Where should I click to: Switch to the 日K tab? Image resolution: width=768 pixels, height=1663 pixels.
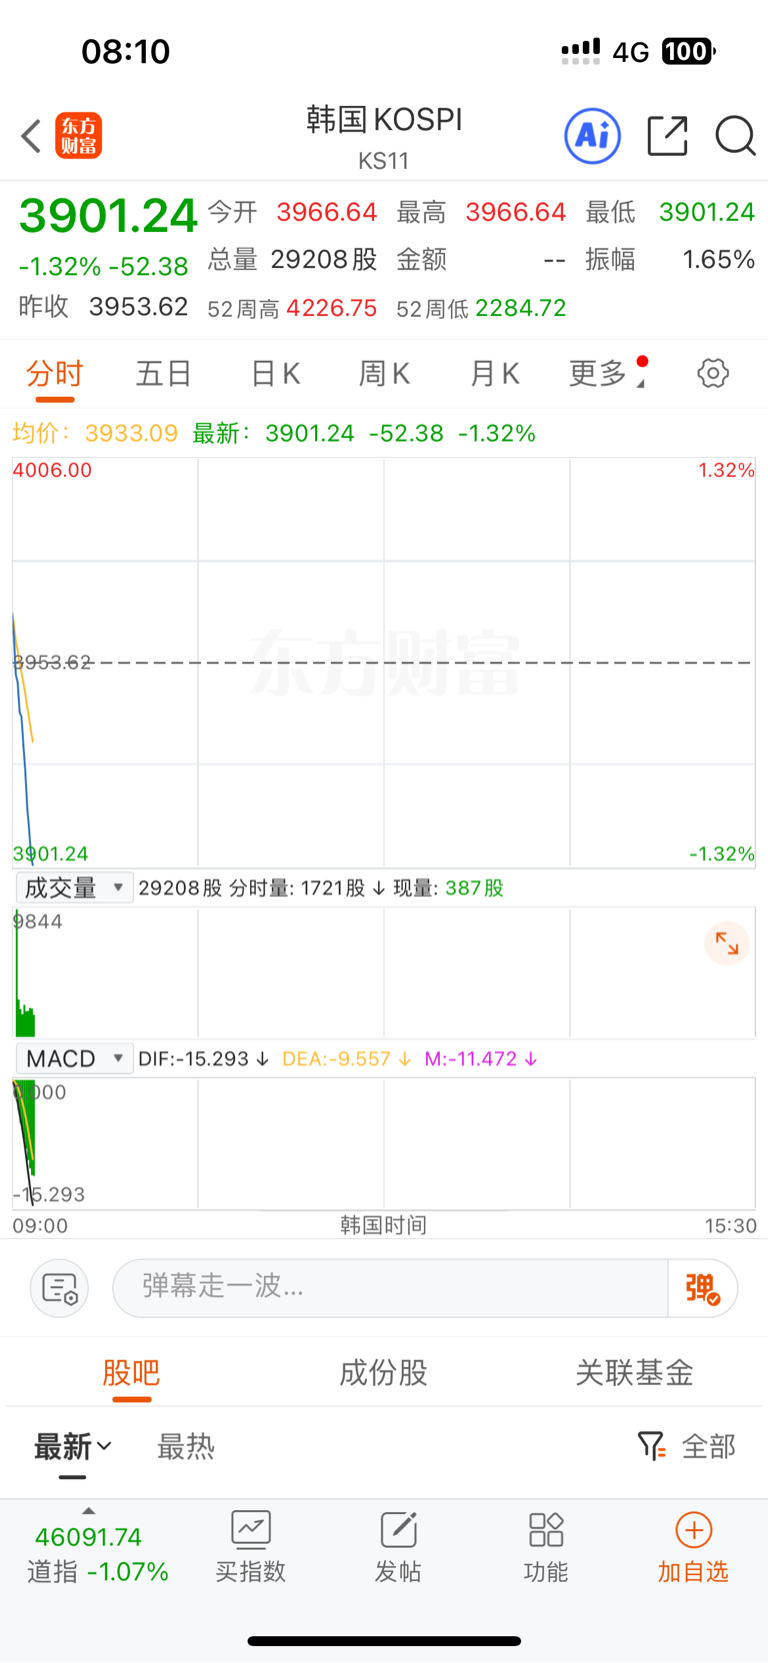click(275, 374)
